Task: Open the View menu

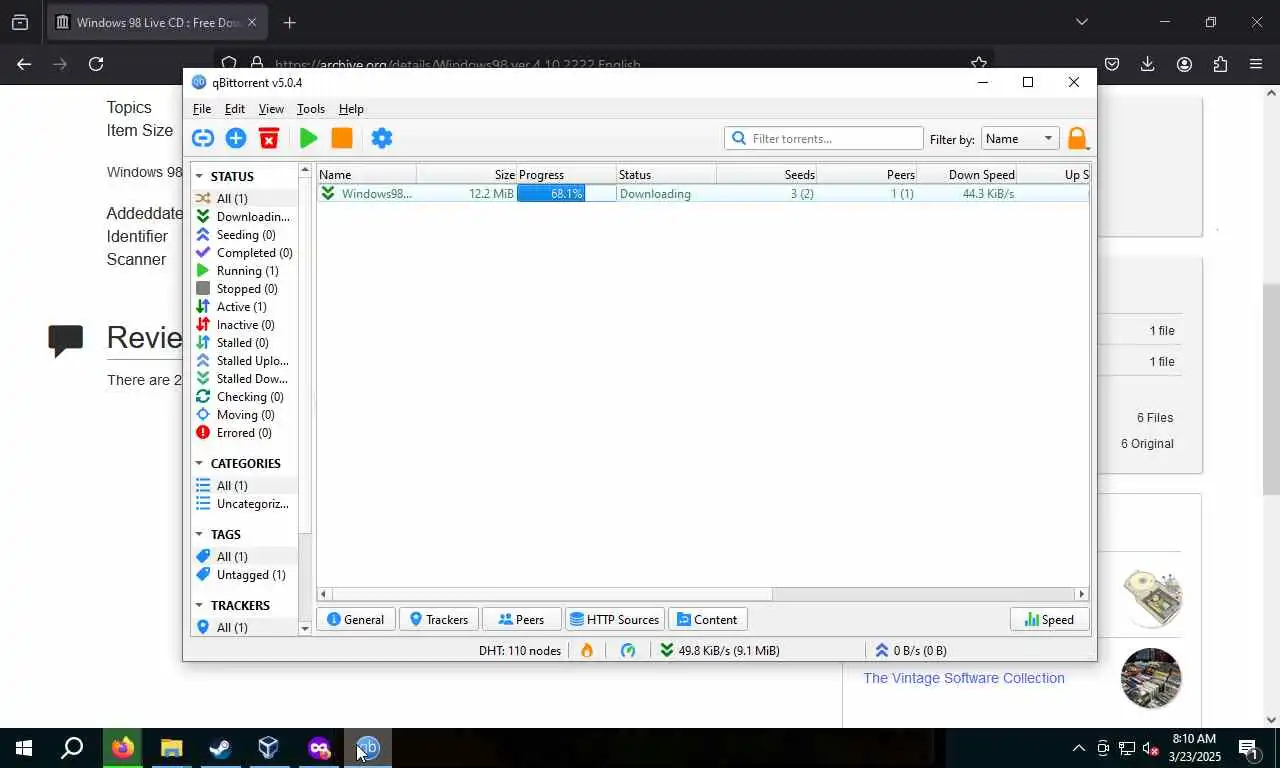Action: [x=271, y=108]
